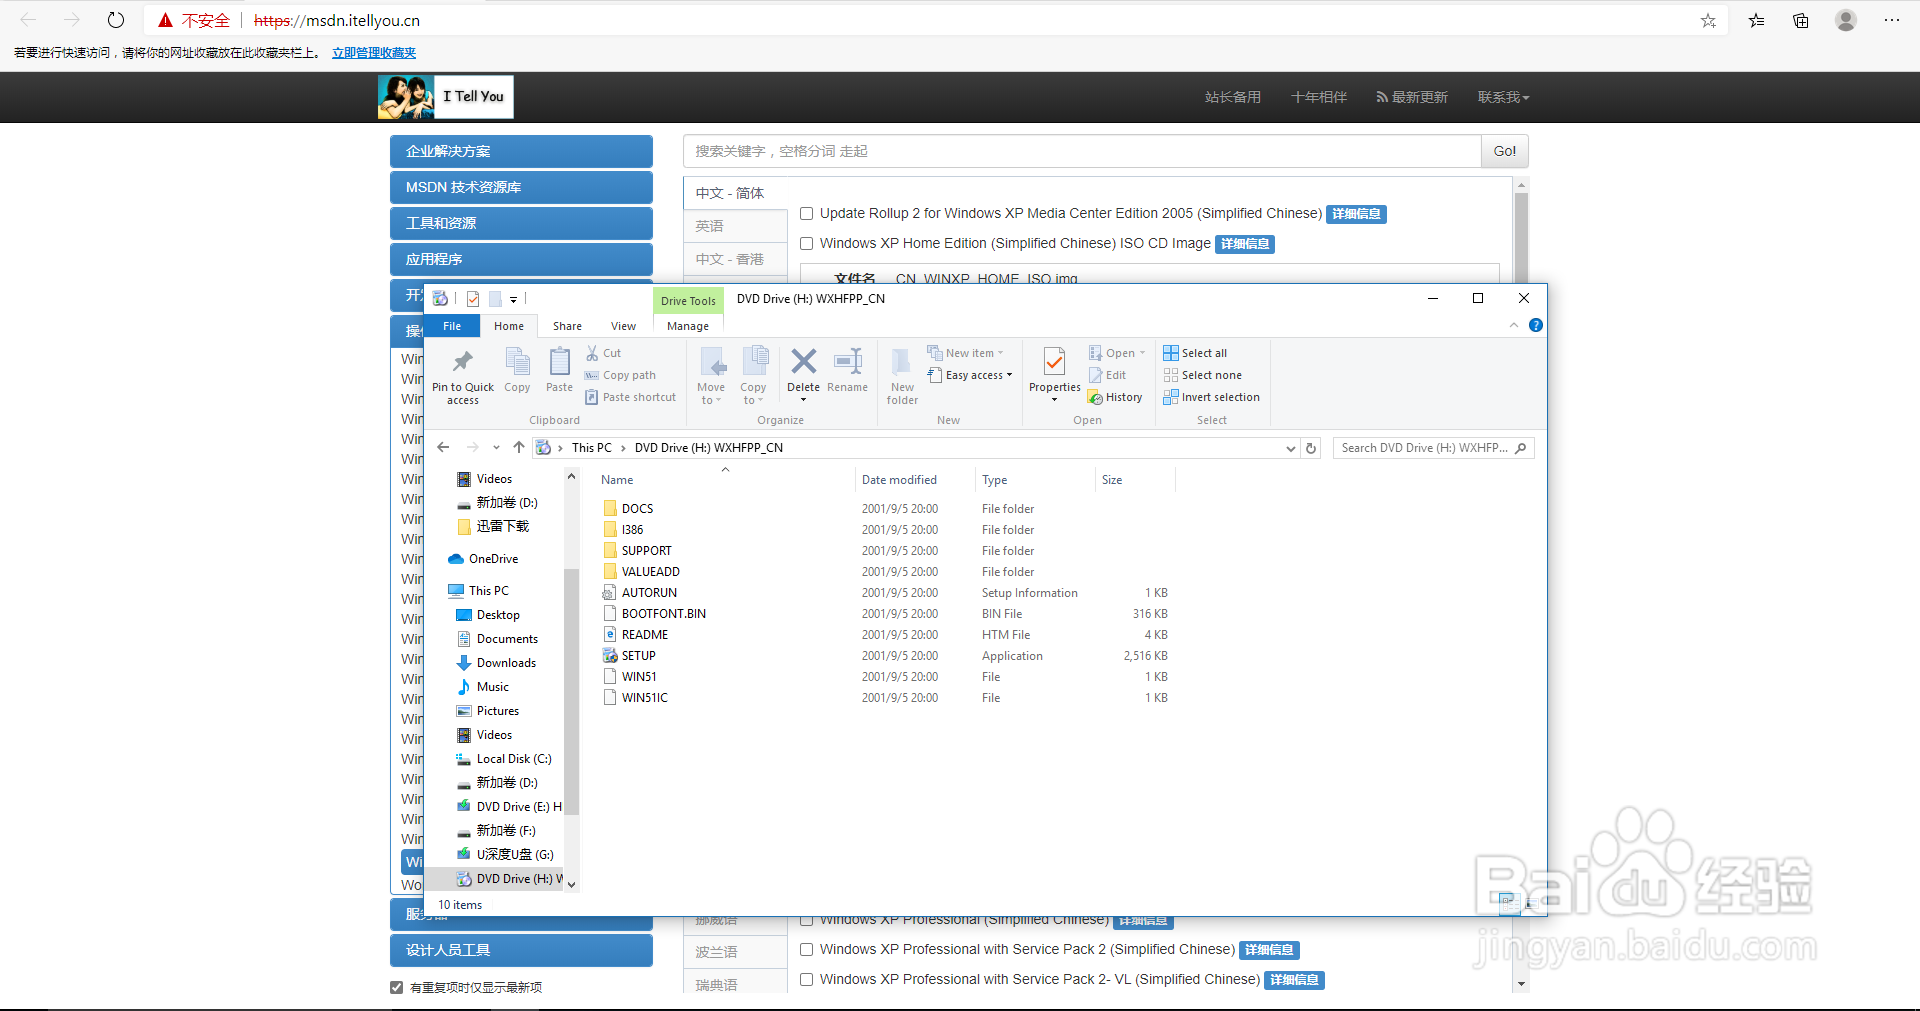Click browser add to favorites star
The width and height of the screenshot is (1920, 1011).
(1708, 20)
